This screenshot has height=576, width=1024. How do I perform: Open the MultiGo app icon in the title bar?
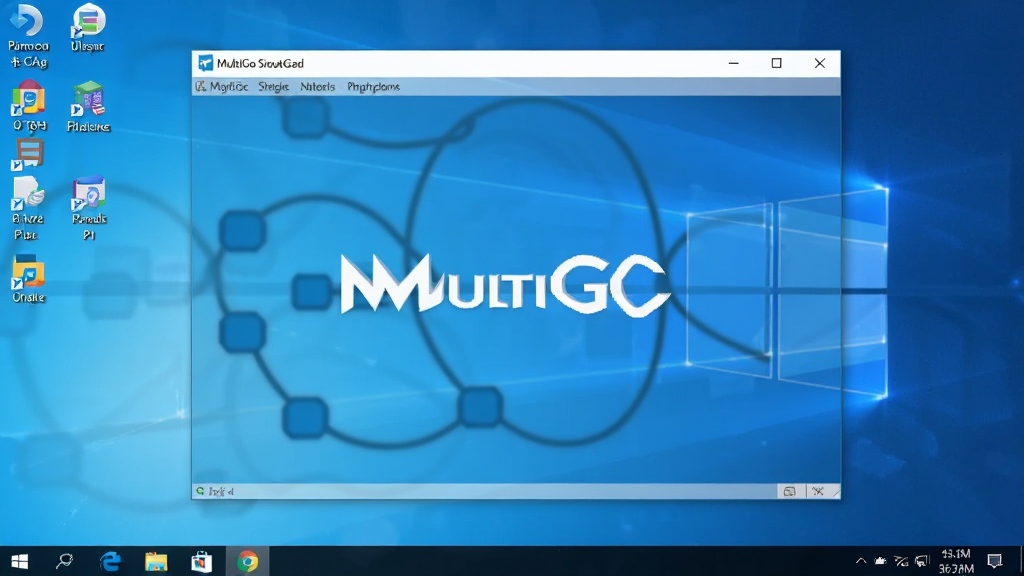tap(206, 63)
